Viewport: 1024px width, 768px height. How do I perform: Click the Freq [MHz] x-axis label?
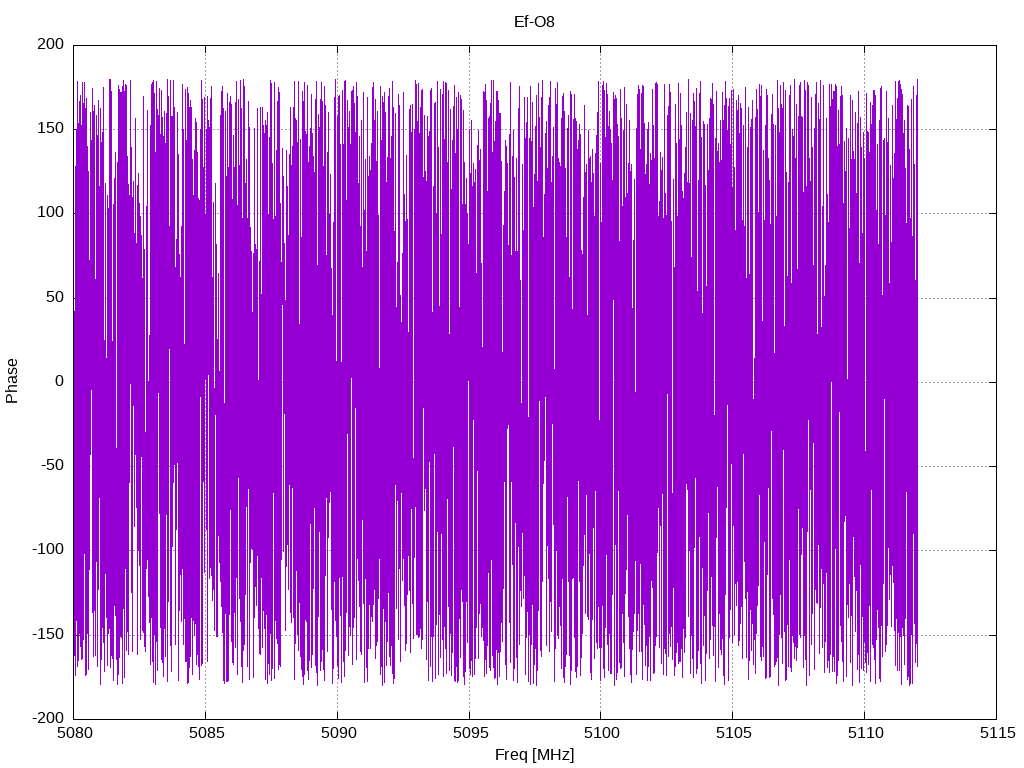(534, 755)
